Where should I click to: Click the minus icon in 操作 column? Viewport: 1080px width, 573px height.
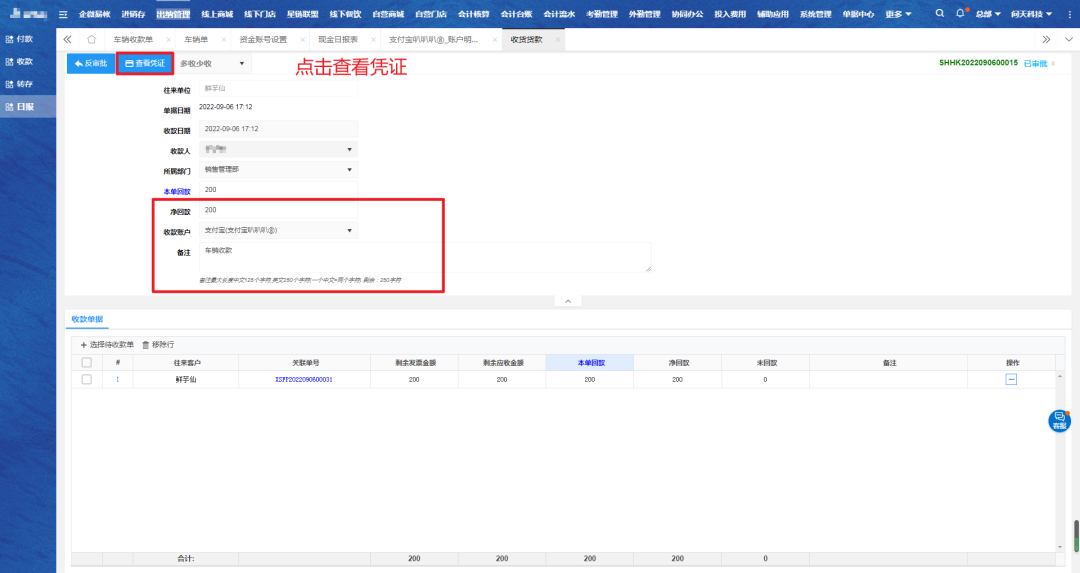(1011, 379)
